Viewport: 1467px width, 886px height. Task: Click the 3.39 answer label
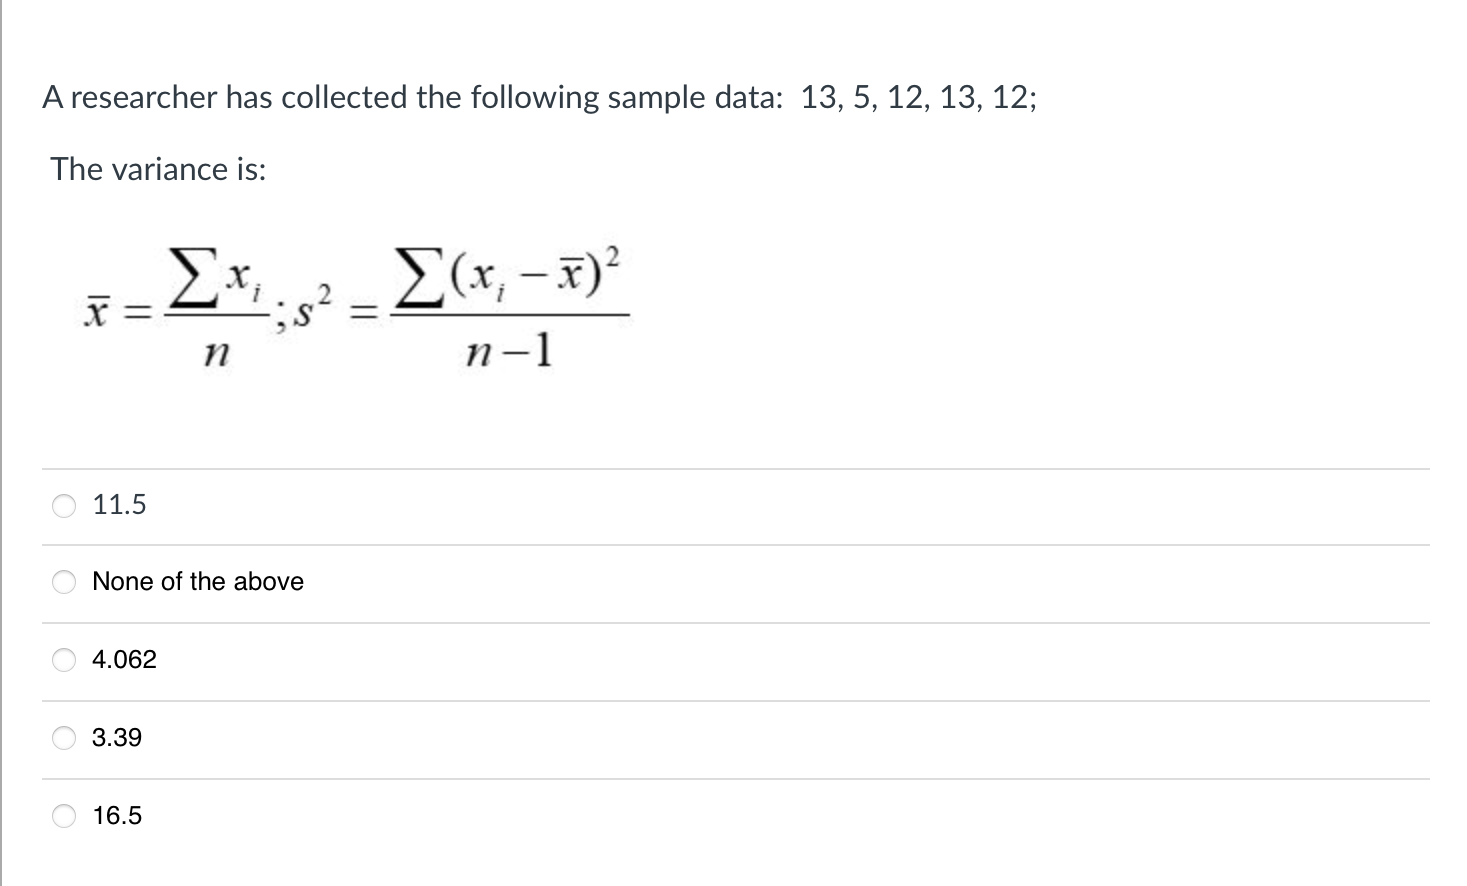coord(116,737)
